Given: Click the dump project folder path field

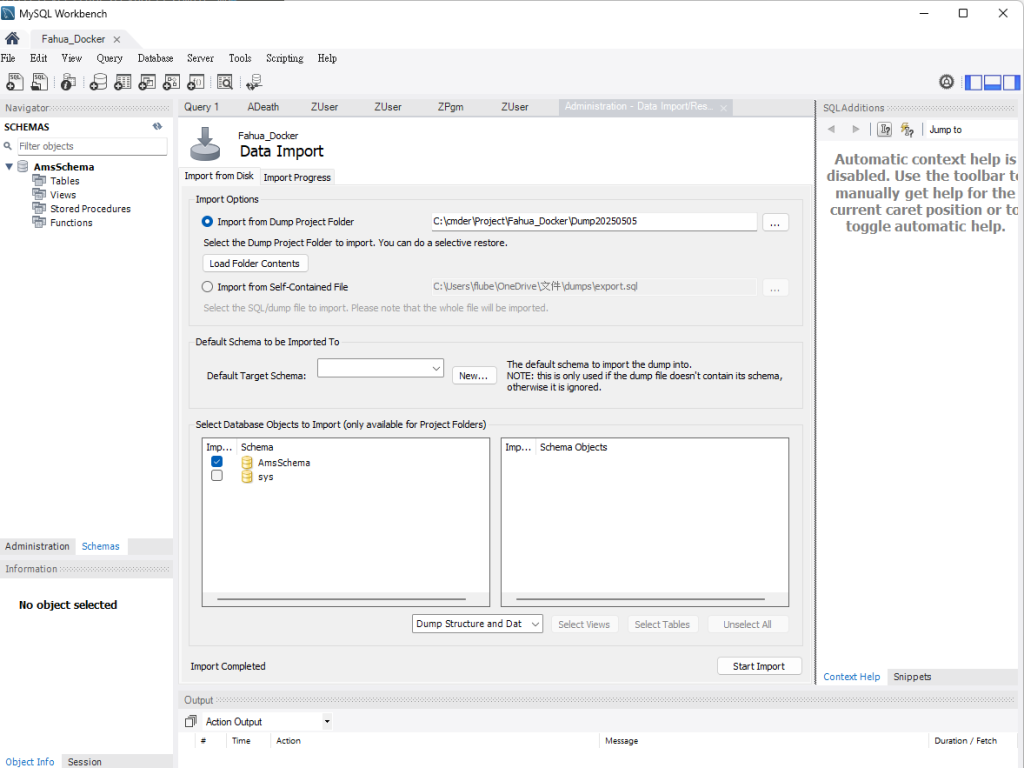Looking at the screenshot, I should 594,221.
